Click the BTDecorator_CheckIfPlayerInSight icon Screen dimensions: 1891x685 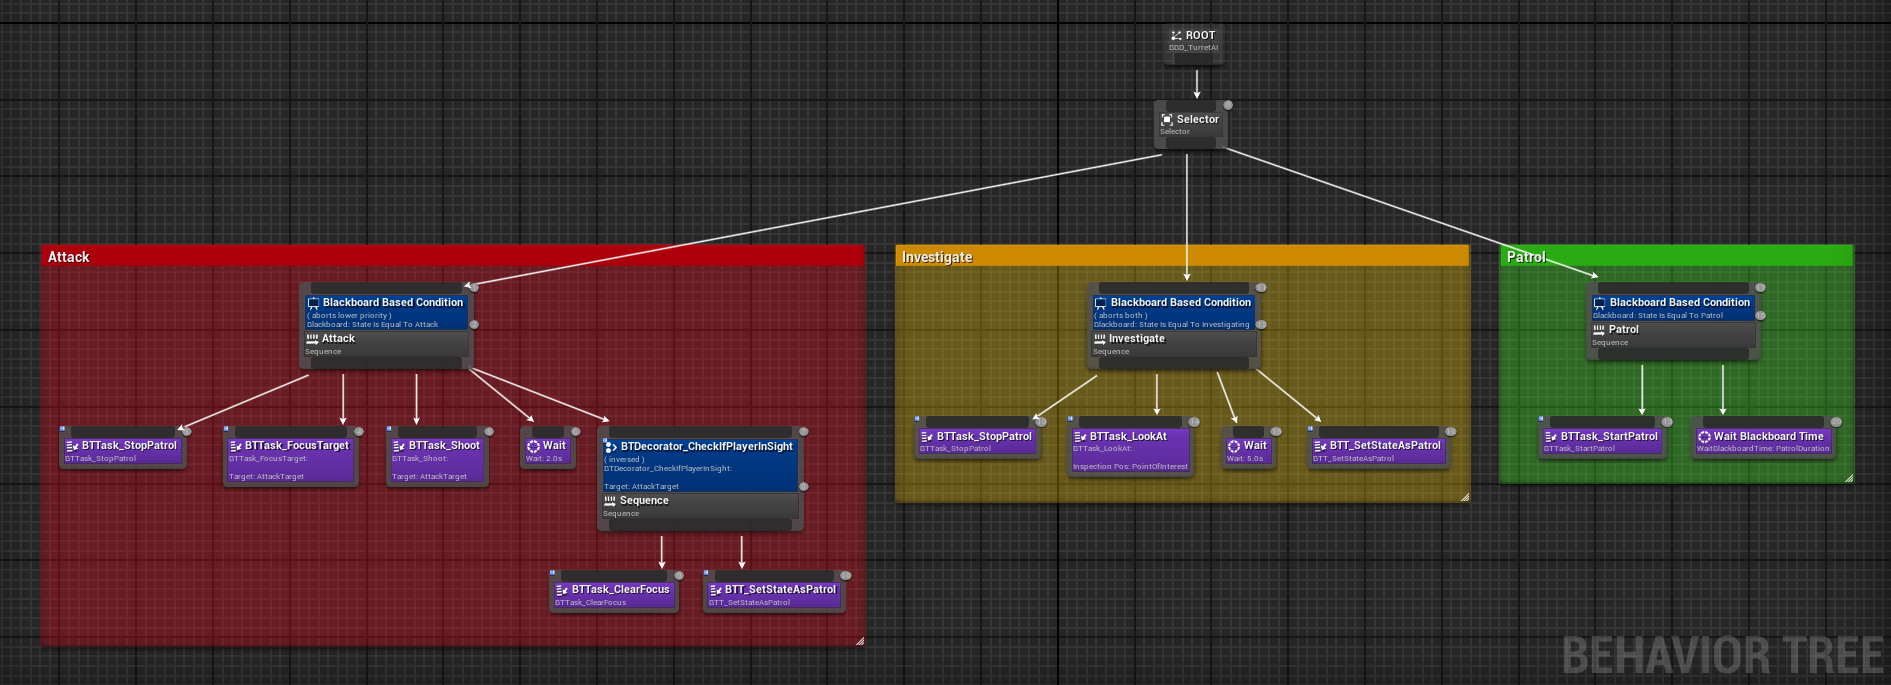[611, 447]
